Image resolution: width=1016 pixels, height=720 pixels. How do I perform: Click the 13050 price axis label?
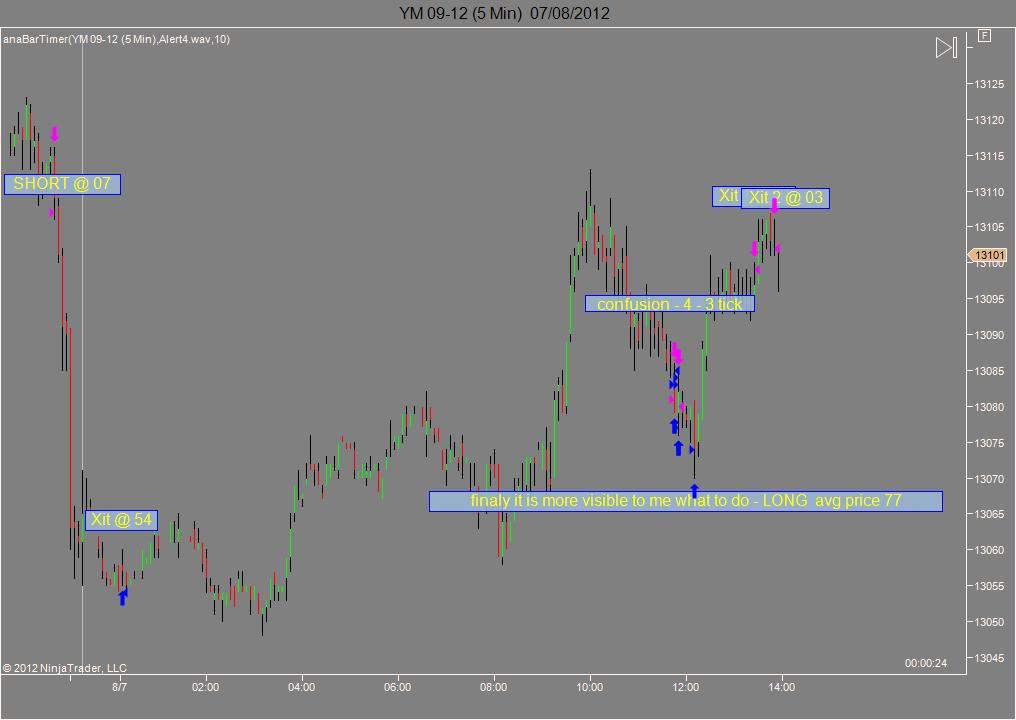989,622
